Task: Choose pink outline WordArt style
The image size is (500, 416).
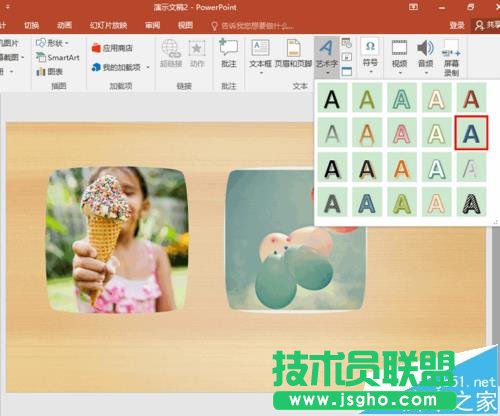Action: (x=402, y=133)
